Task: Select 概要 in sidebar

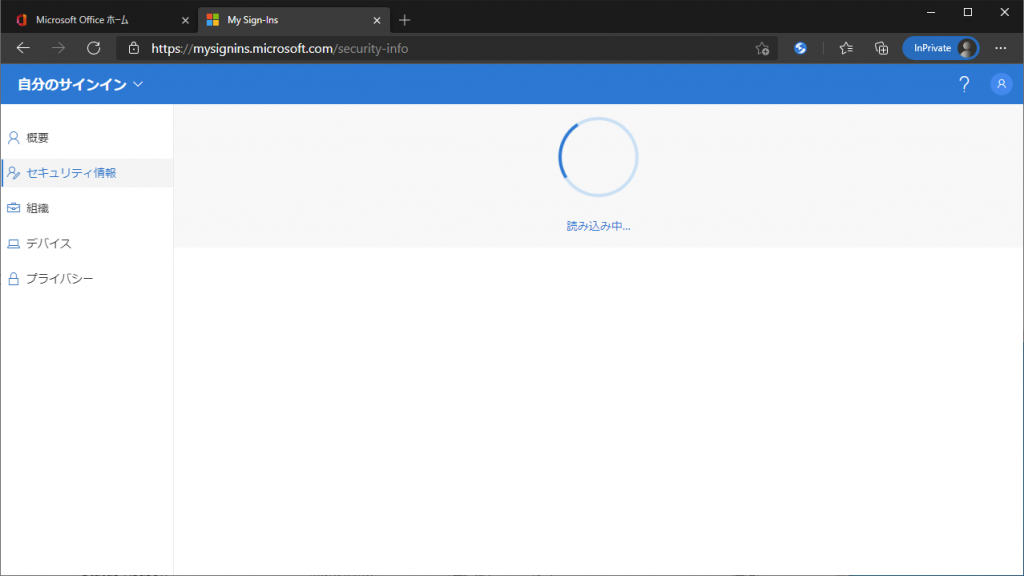Action: click(87, 138)
